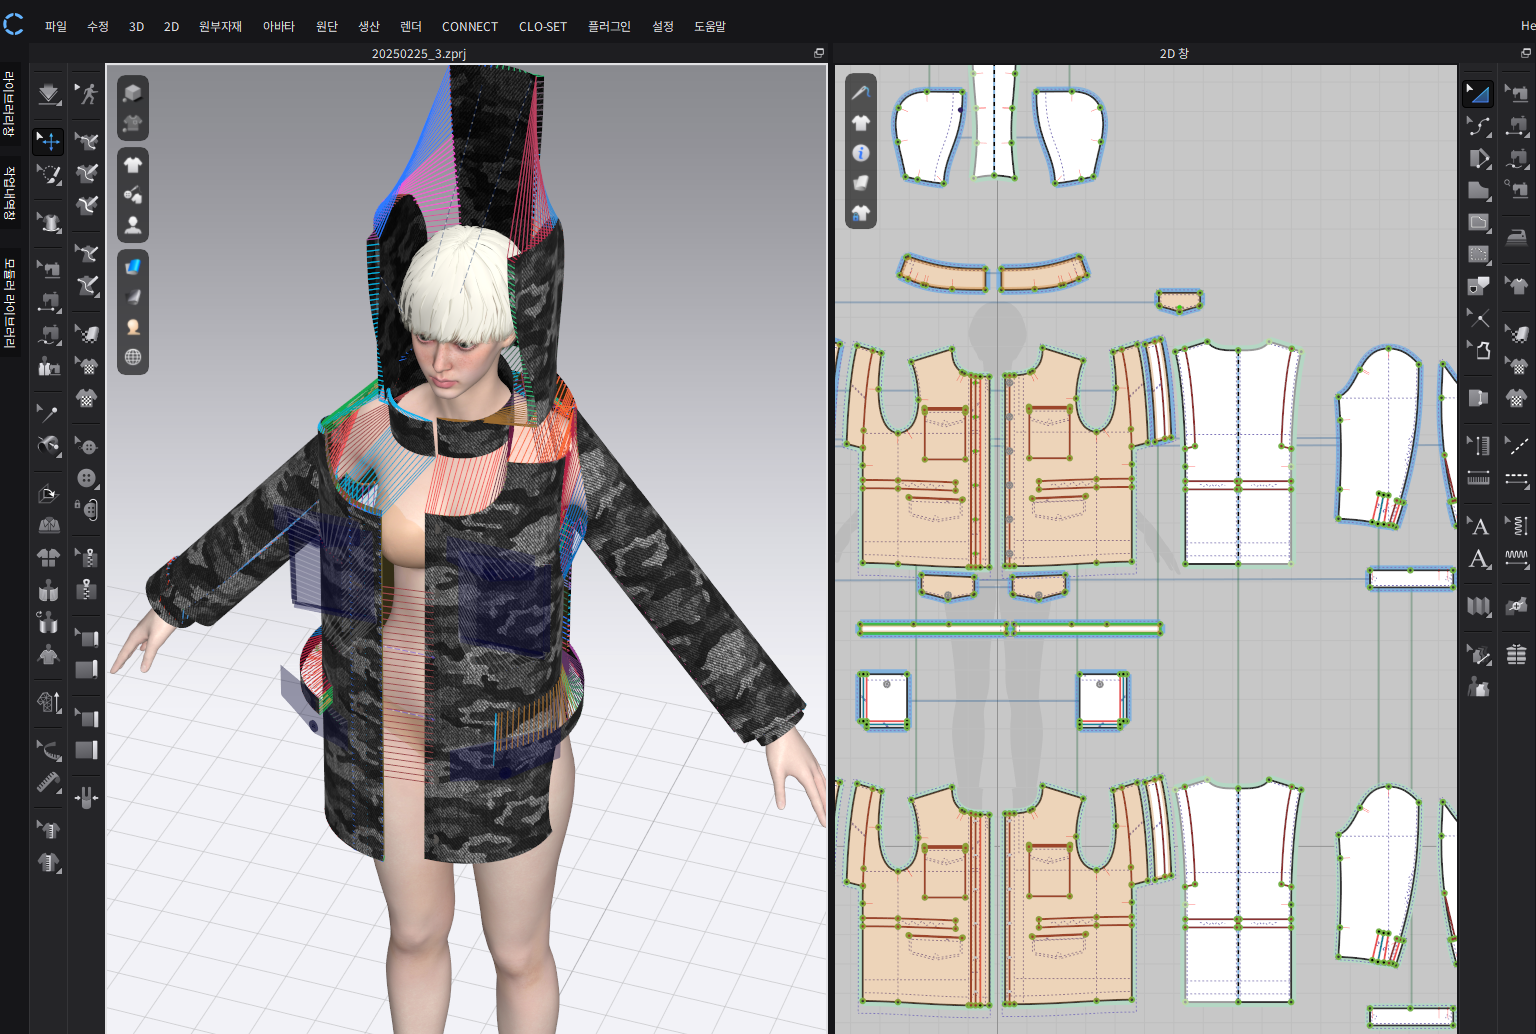Screen dimensions: 1536x1034
Task: Click the Steam iron icon in 2D toolbar
Action: tap(1516, 237)
